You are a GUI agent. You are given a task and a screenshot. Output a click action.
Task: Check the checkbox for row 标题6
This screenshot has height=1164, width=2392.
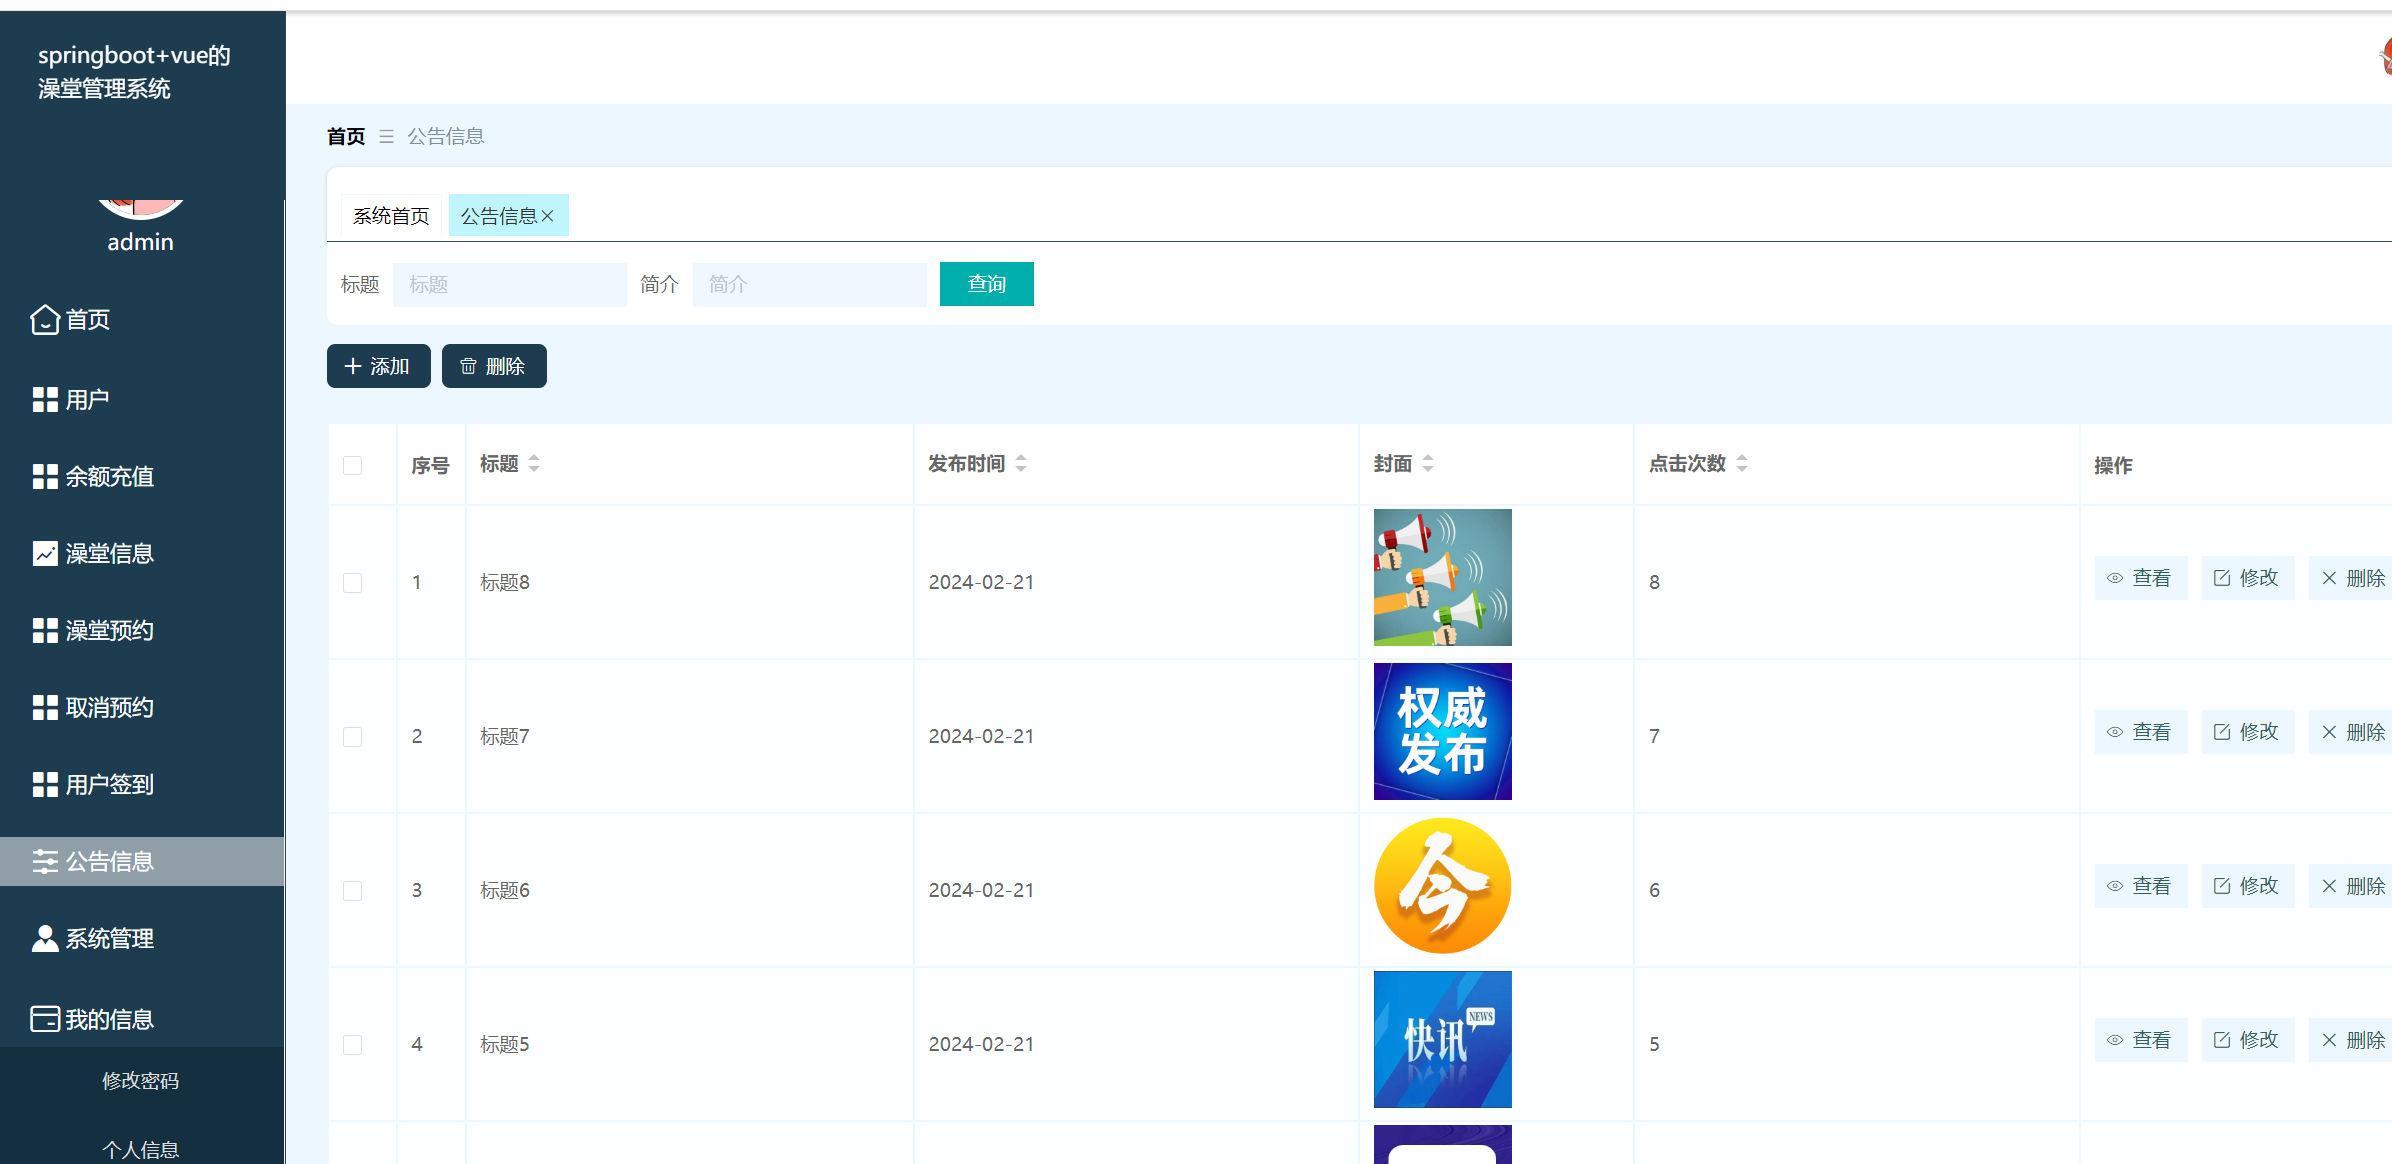coord(352,890)
